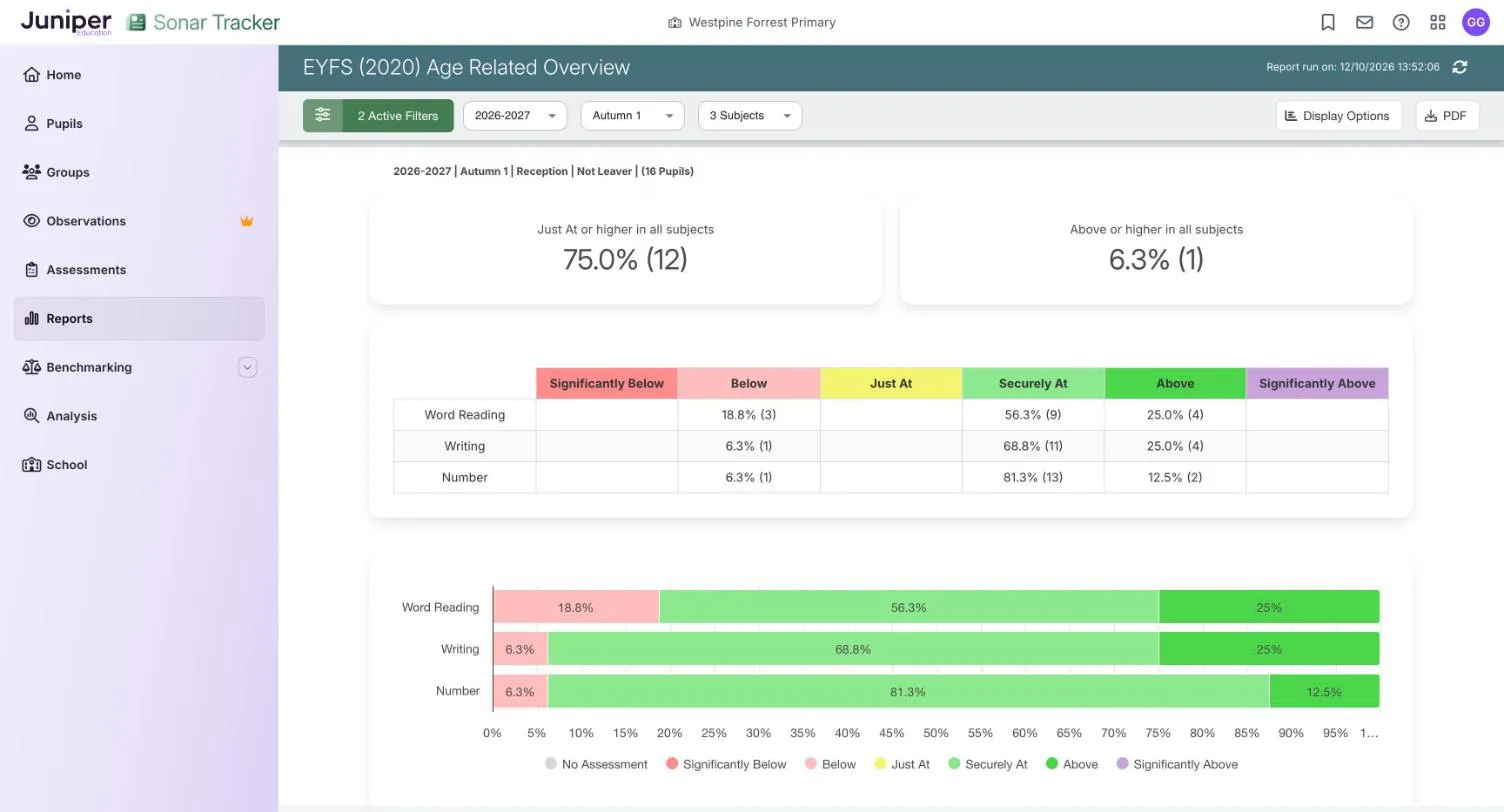Open the GG user avatar
1504x812 pixels.
click(1476, 22)
